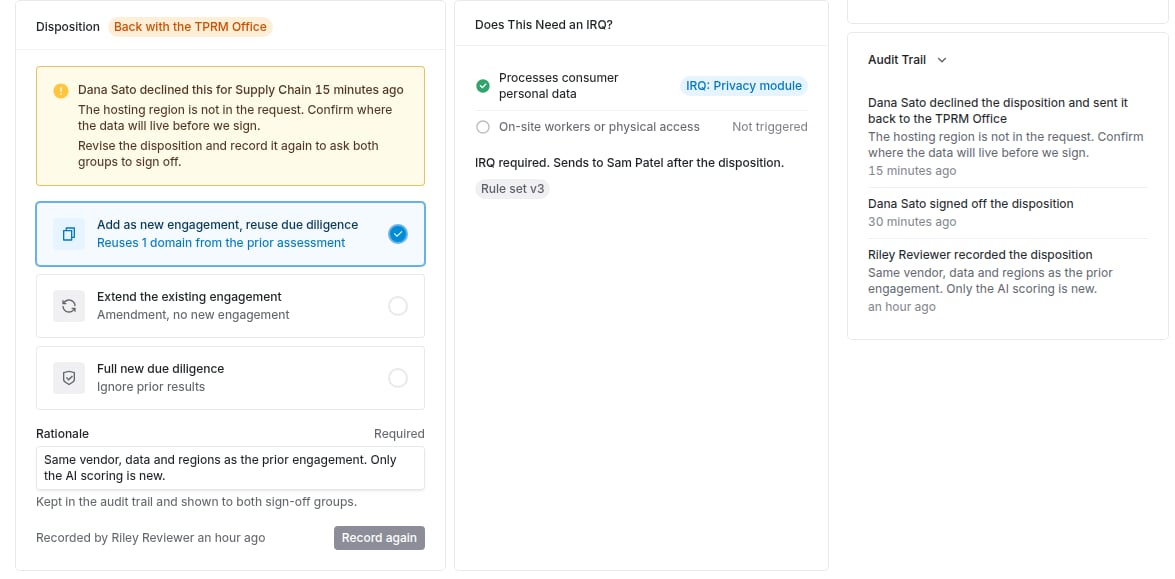Click 'Dana Sato declined this for Supply Chain' notice title

(x=241, y=90)
